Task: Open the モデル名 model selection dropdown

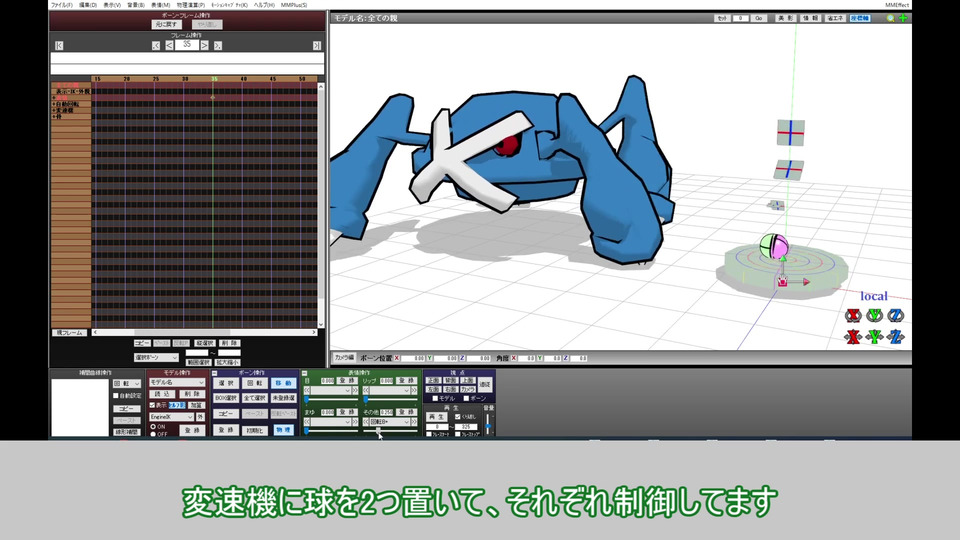Action: (x=177, y=383)
